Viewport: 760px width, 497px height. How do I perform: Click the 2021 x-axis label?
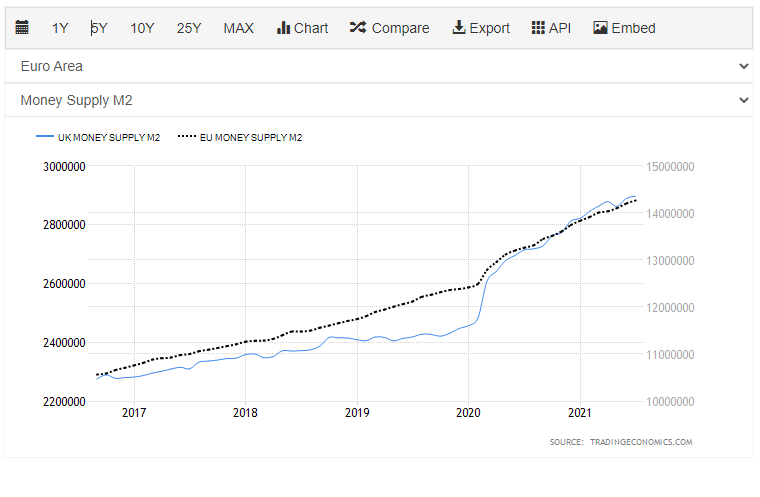click(x=580, y=413)
